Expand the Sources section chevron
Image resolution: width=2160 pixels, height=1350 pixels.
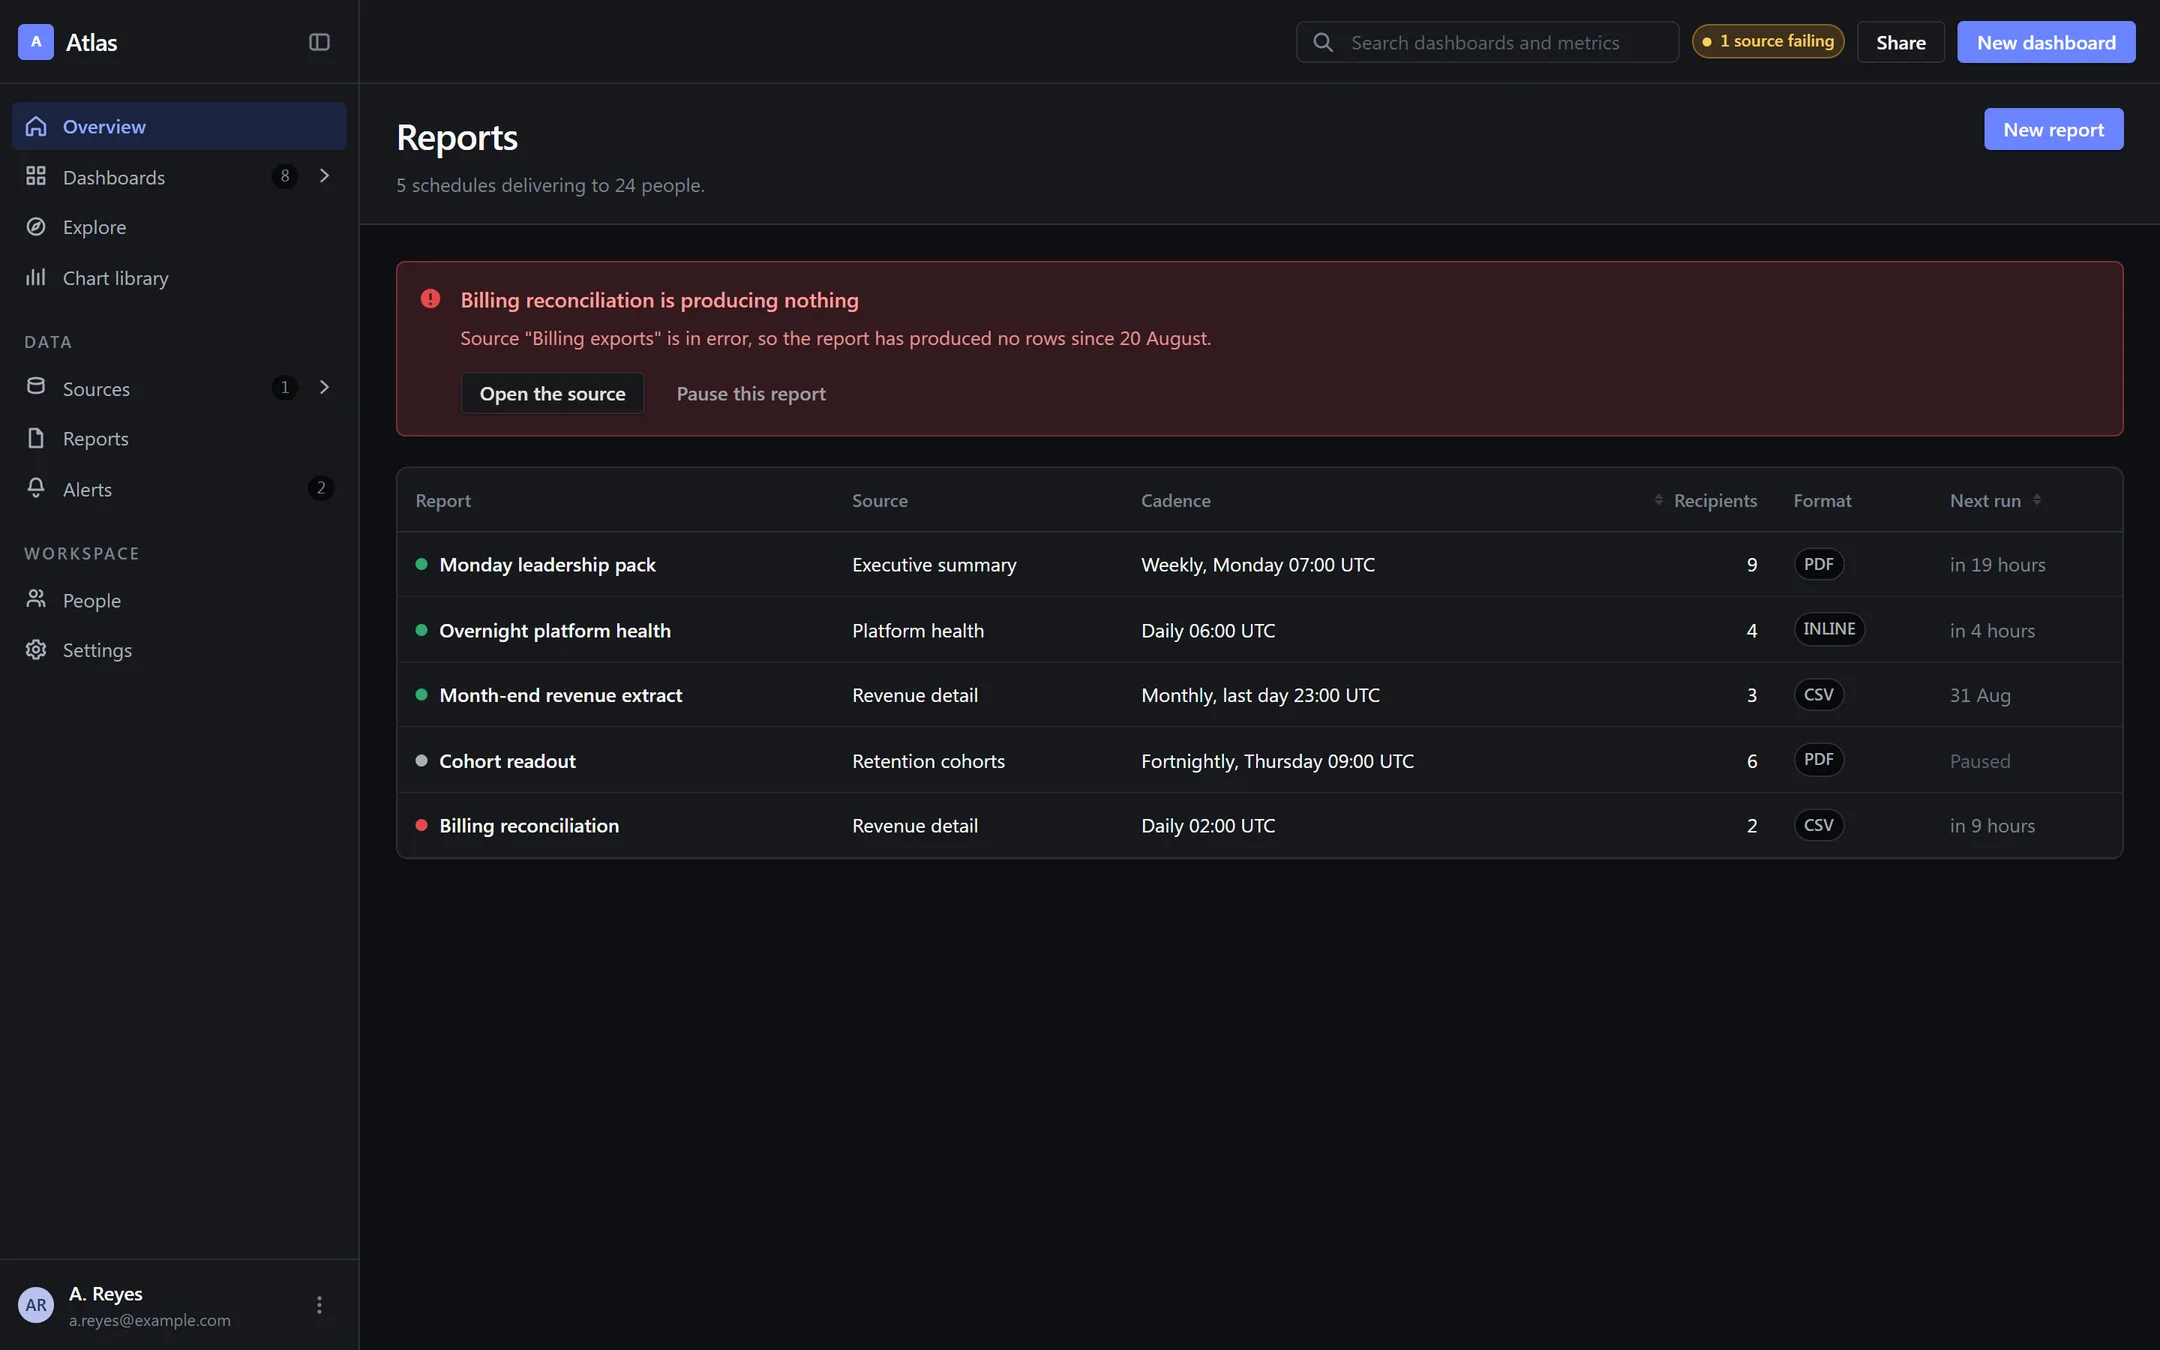pos(324,387)
